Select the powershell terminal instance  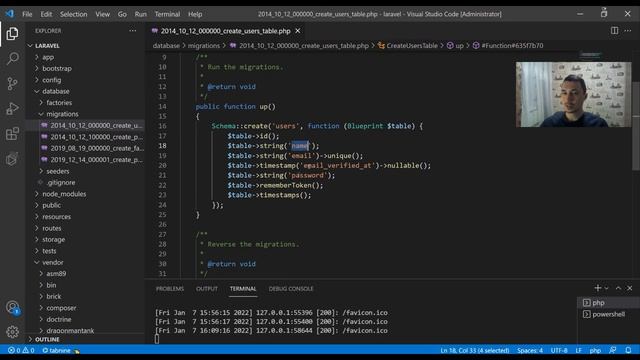608,314
